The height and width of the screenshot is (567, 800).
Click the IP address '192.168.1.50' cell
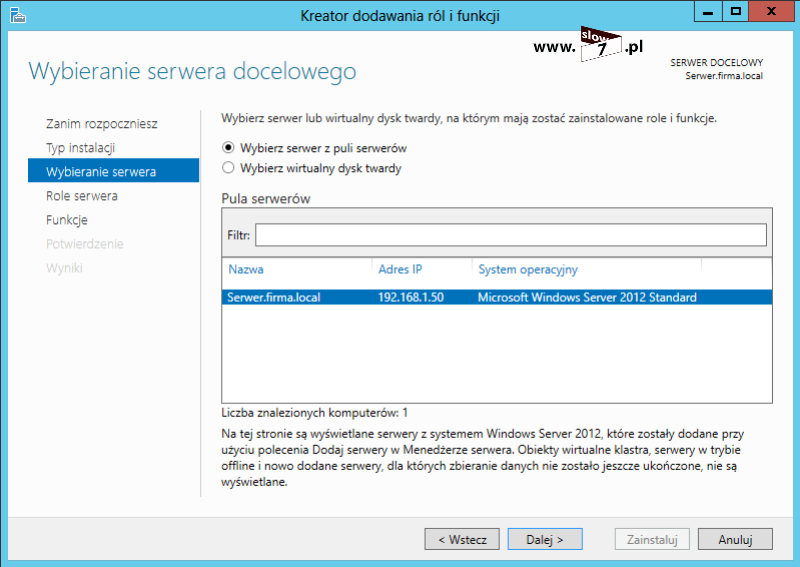point(411,297)
